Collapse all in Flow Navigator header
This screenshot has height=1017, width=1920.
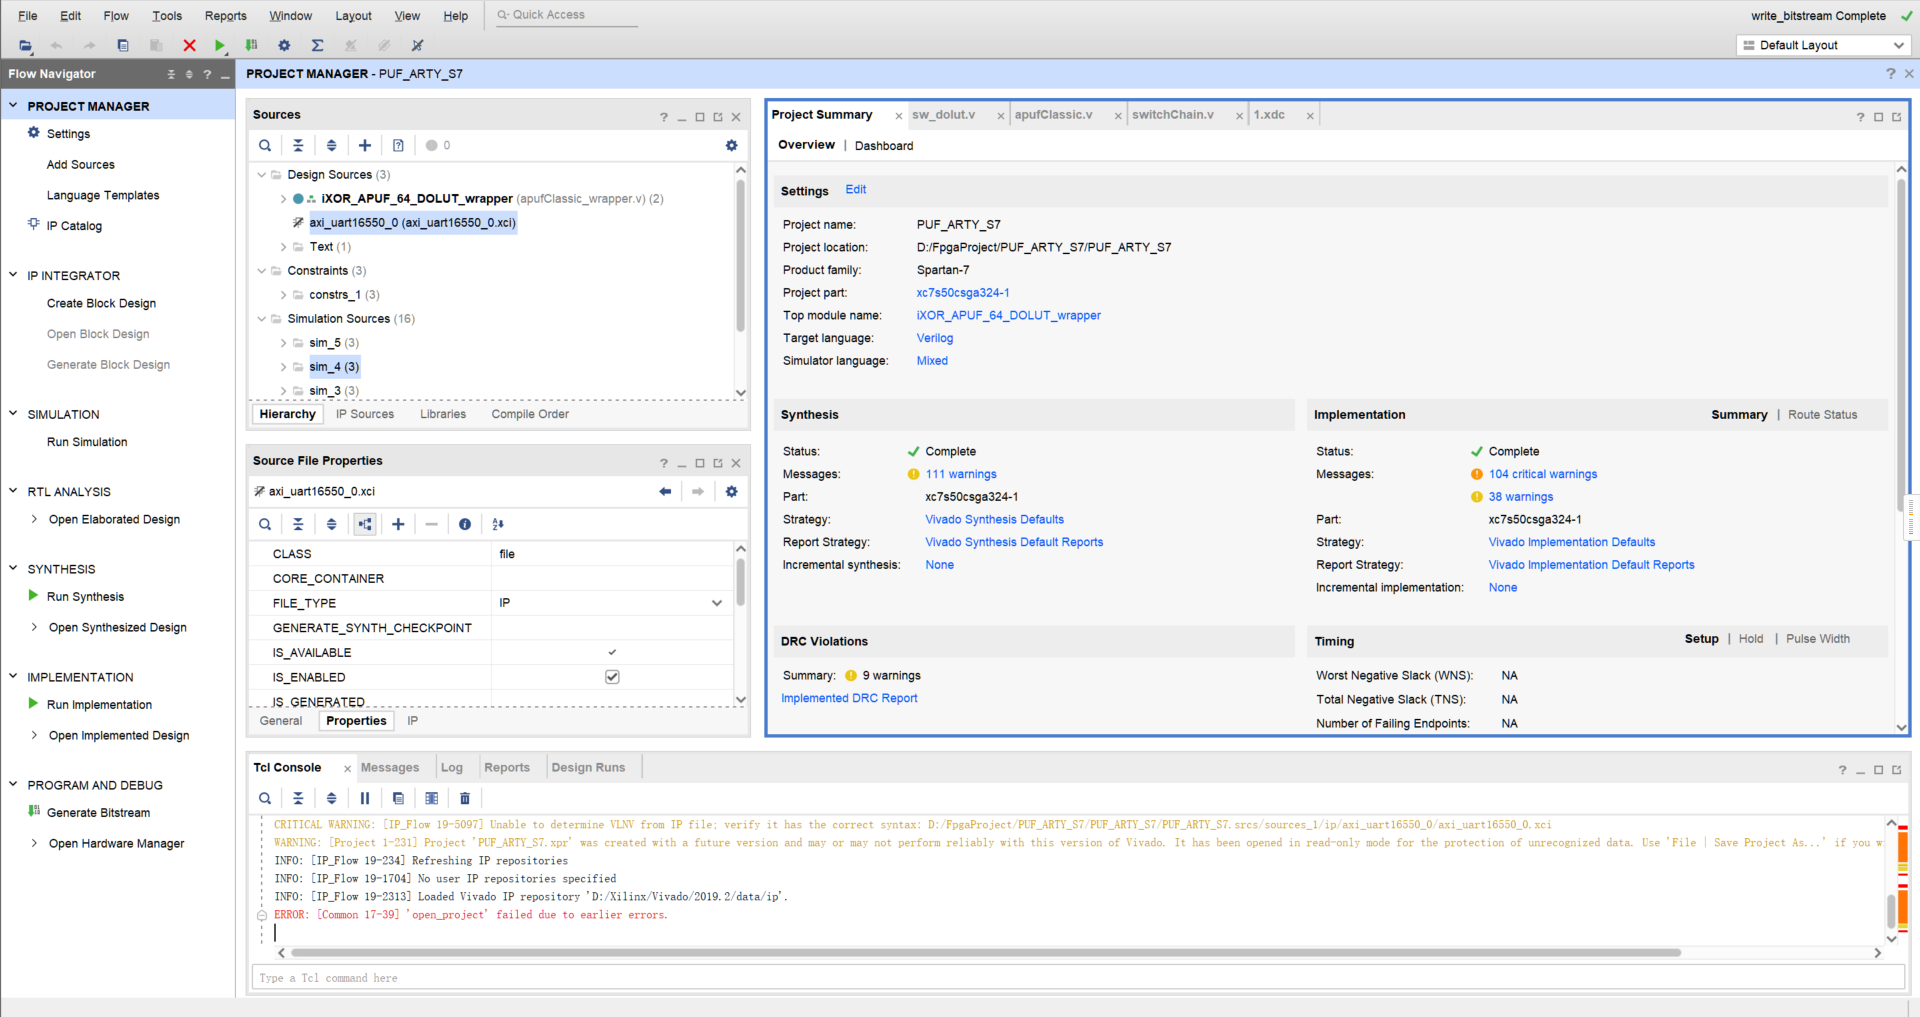171,74
